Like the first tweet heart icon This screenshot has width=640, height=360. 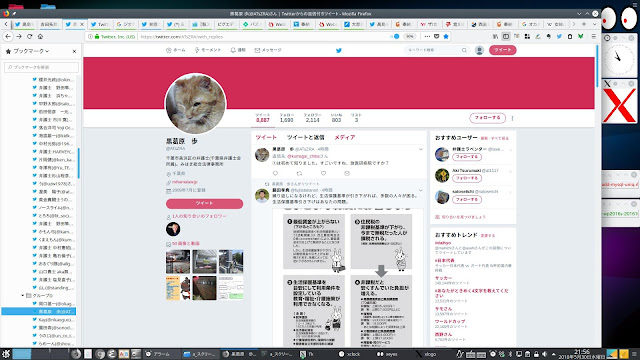[323, 173]
